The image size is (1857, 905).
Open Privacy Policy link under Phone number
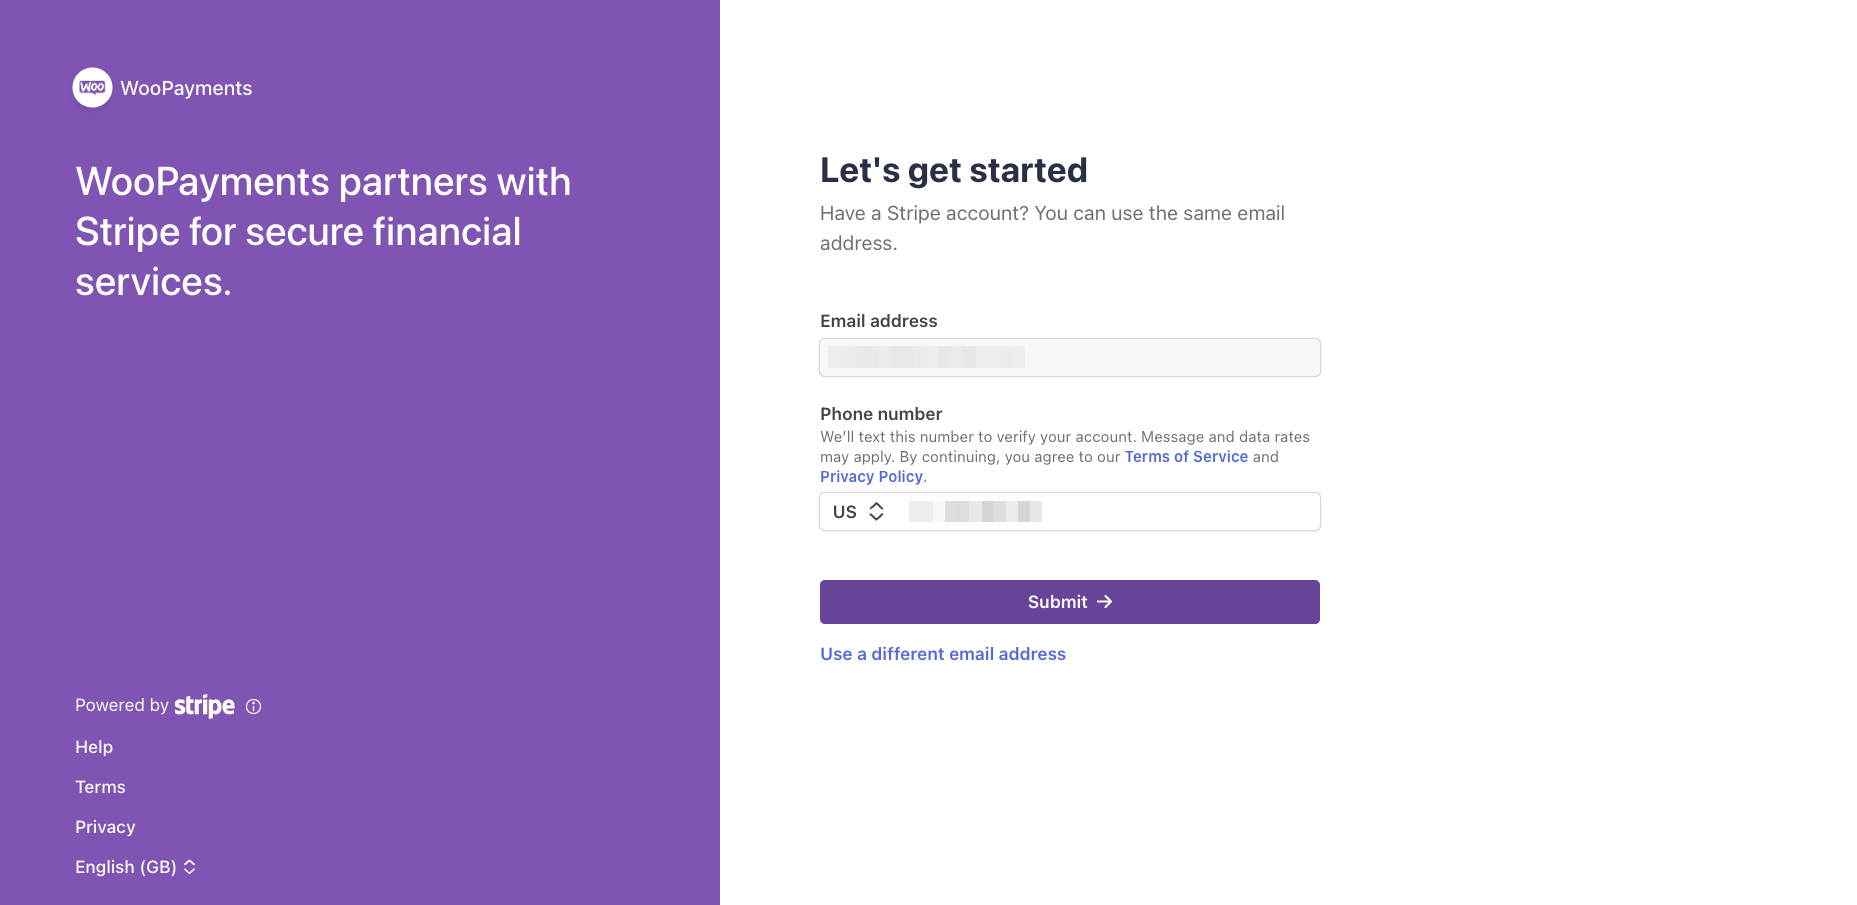pos(871,477)
